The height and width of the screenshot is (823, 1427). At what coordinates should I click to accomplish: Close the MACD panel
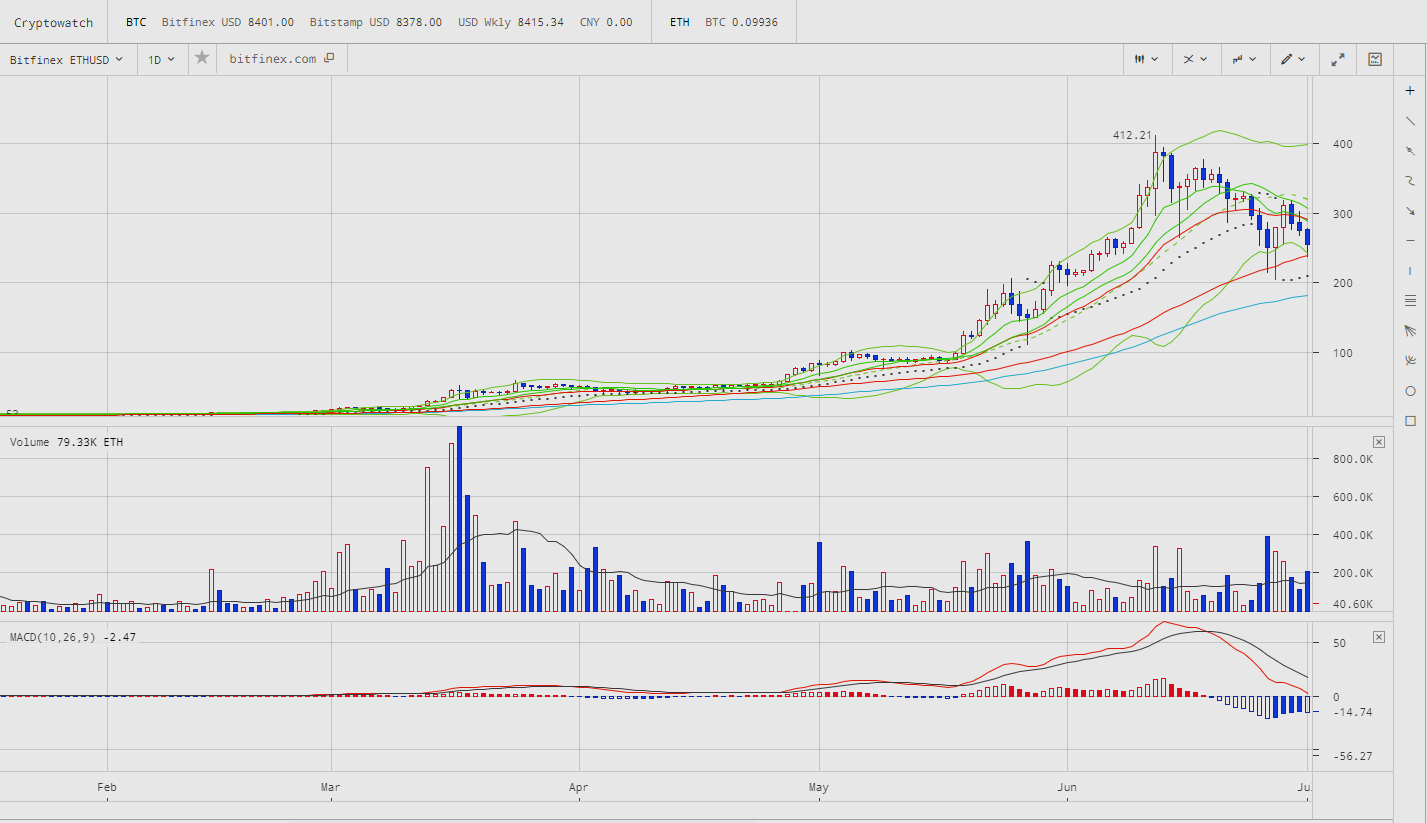pyautogui.click(x=1379, y=636)
